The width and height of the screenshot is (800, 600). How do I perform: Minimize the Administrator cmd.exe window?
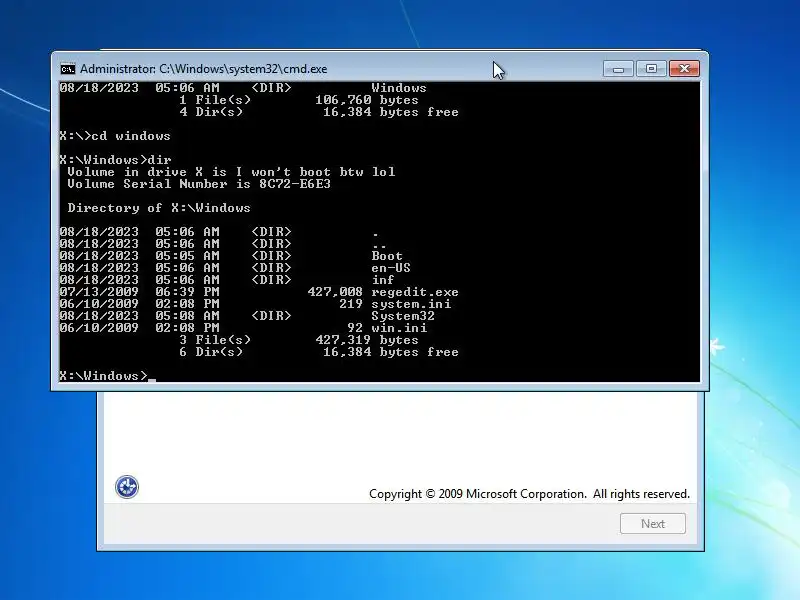618,69
